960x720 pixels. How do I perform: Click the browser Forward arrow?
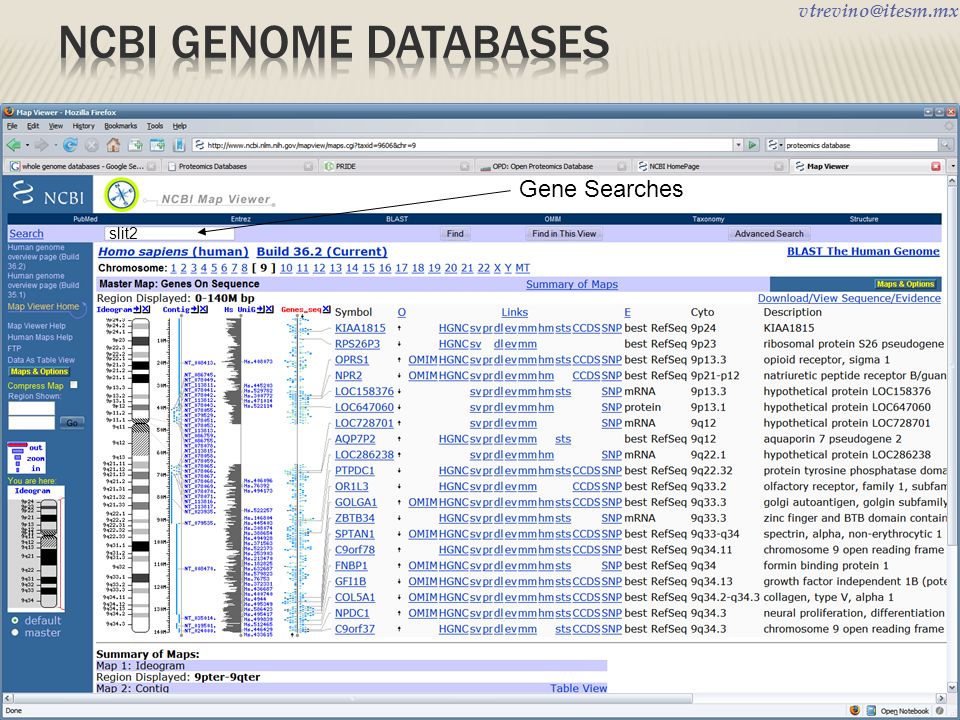(41, 145)
